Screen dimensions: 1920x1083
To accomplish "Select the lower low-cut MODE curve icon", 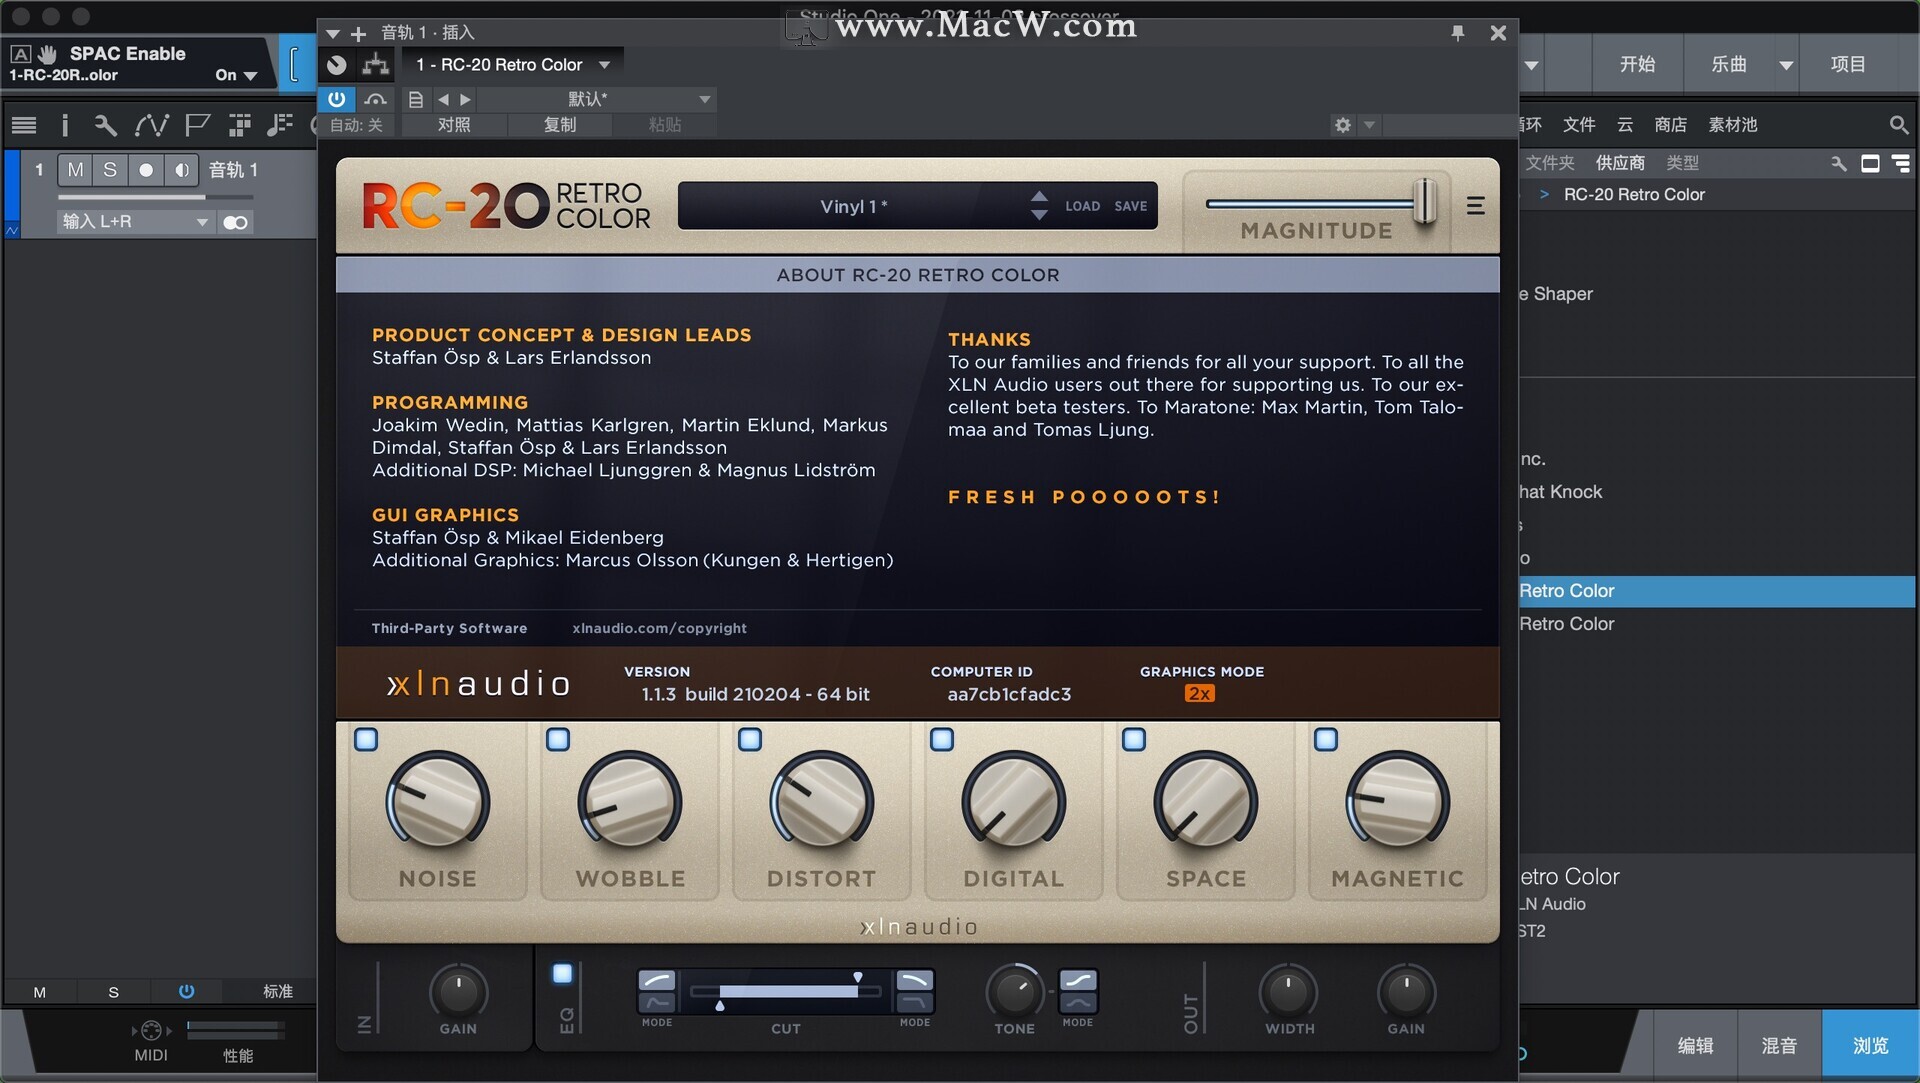I will [x=657, y=1003].
